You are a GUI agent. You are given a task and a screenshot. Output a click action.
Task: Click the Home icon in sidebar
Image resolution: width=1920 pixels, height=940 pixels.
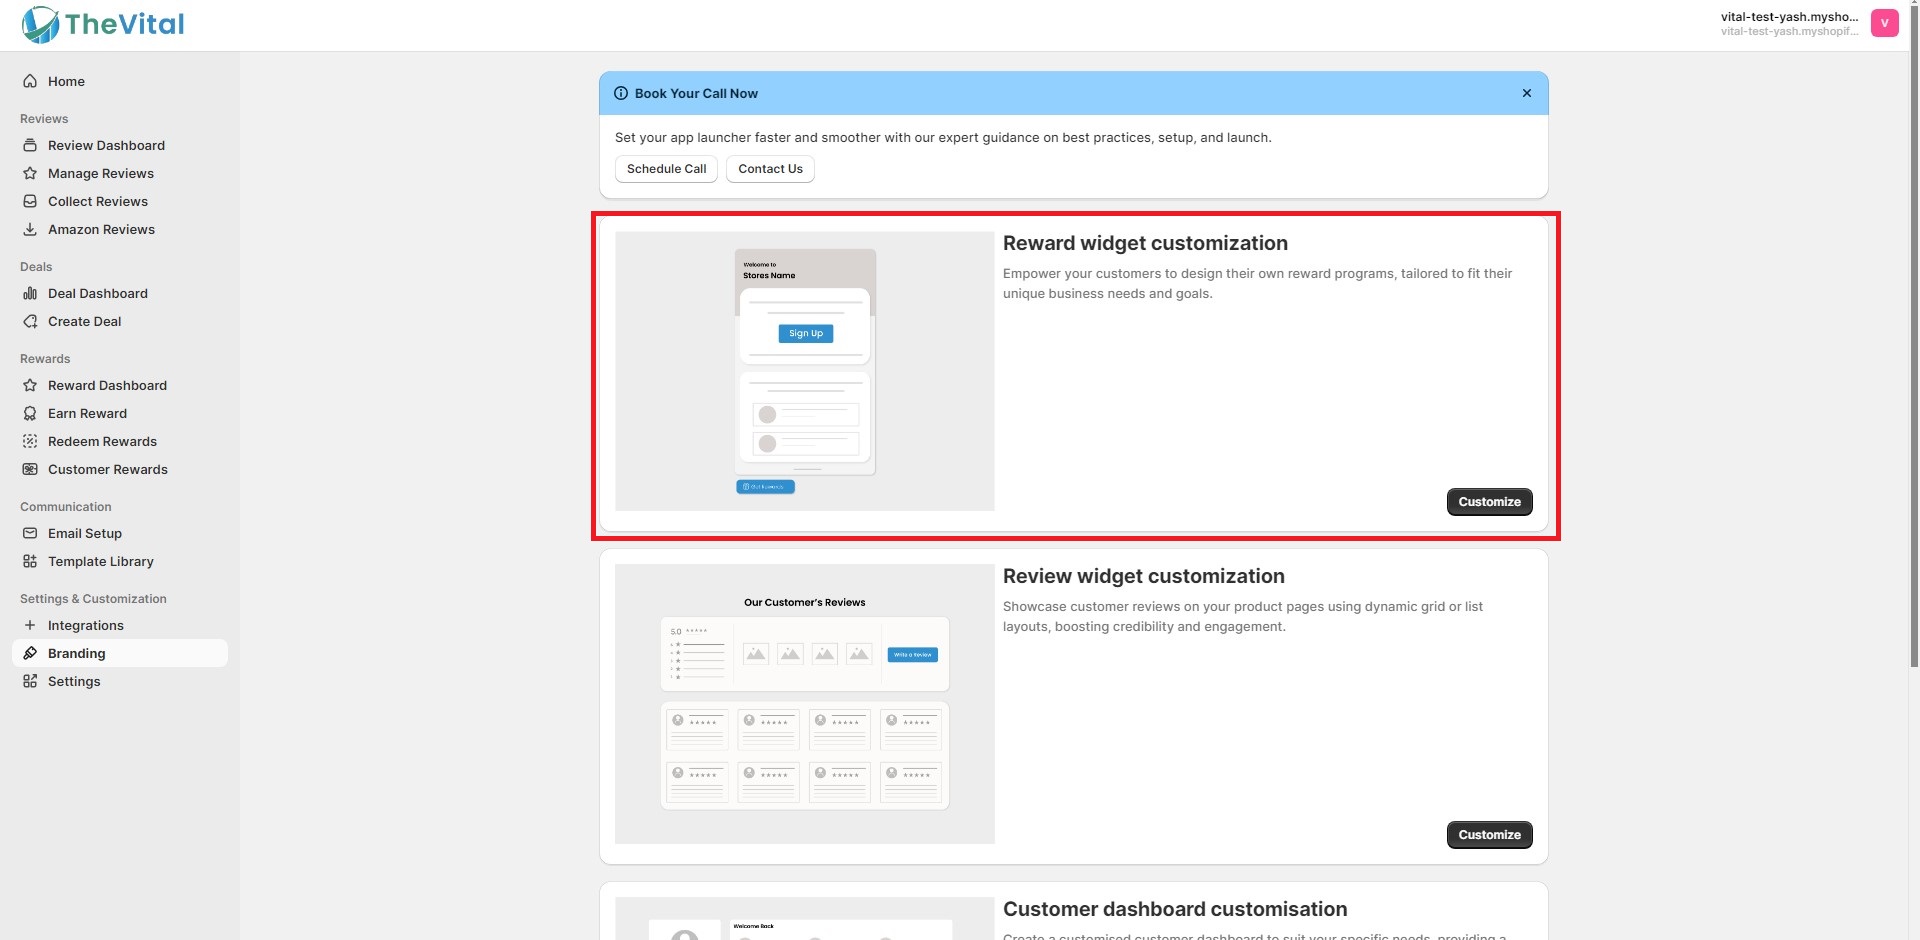tap(30, 81)
